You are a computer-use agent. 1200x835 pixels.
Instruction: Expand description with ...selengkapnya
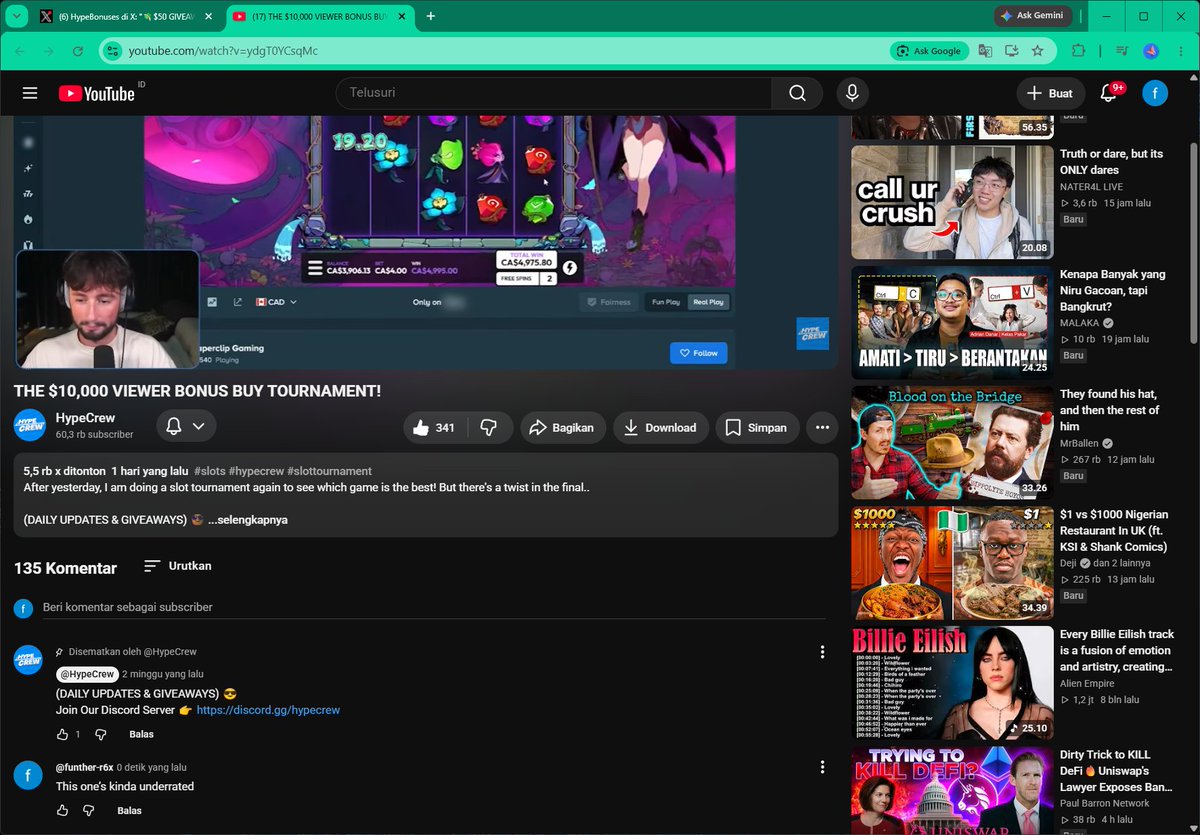click(x=248, y=520)
